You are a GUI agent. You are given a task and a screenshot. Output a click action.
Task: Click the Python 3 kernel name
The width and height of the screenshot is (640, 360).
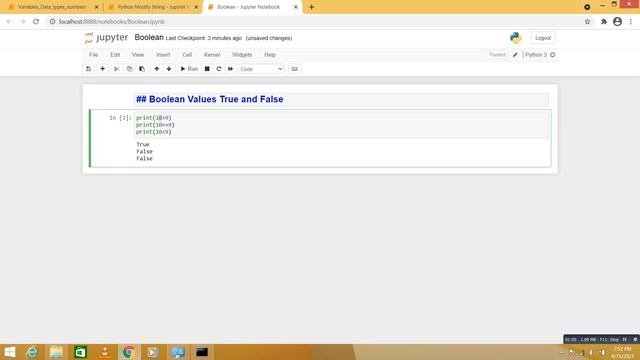pos(536,55)
